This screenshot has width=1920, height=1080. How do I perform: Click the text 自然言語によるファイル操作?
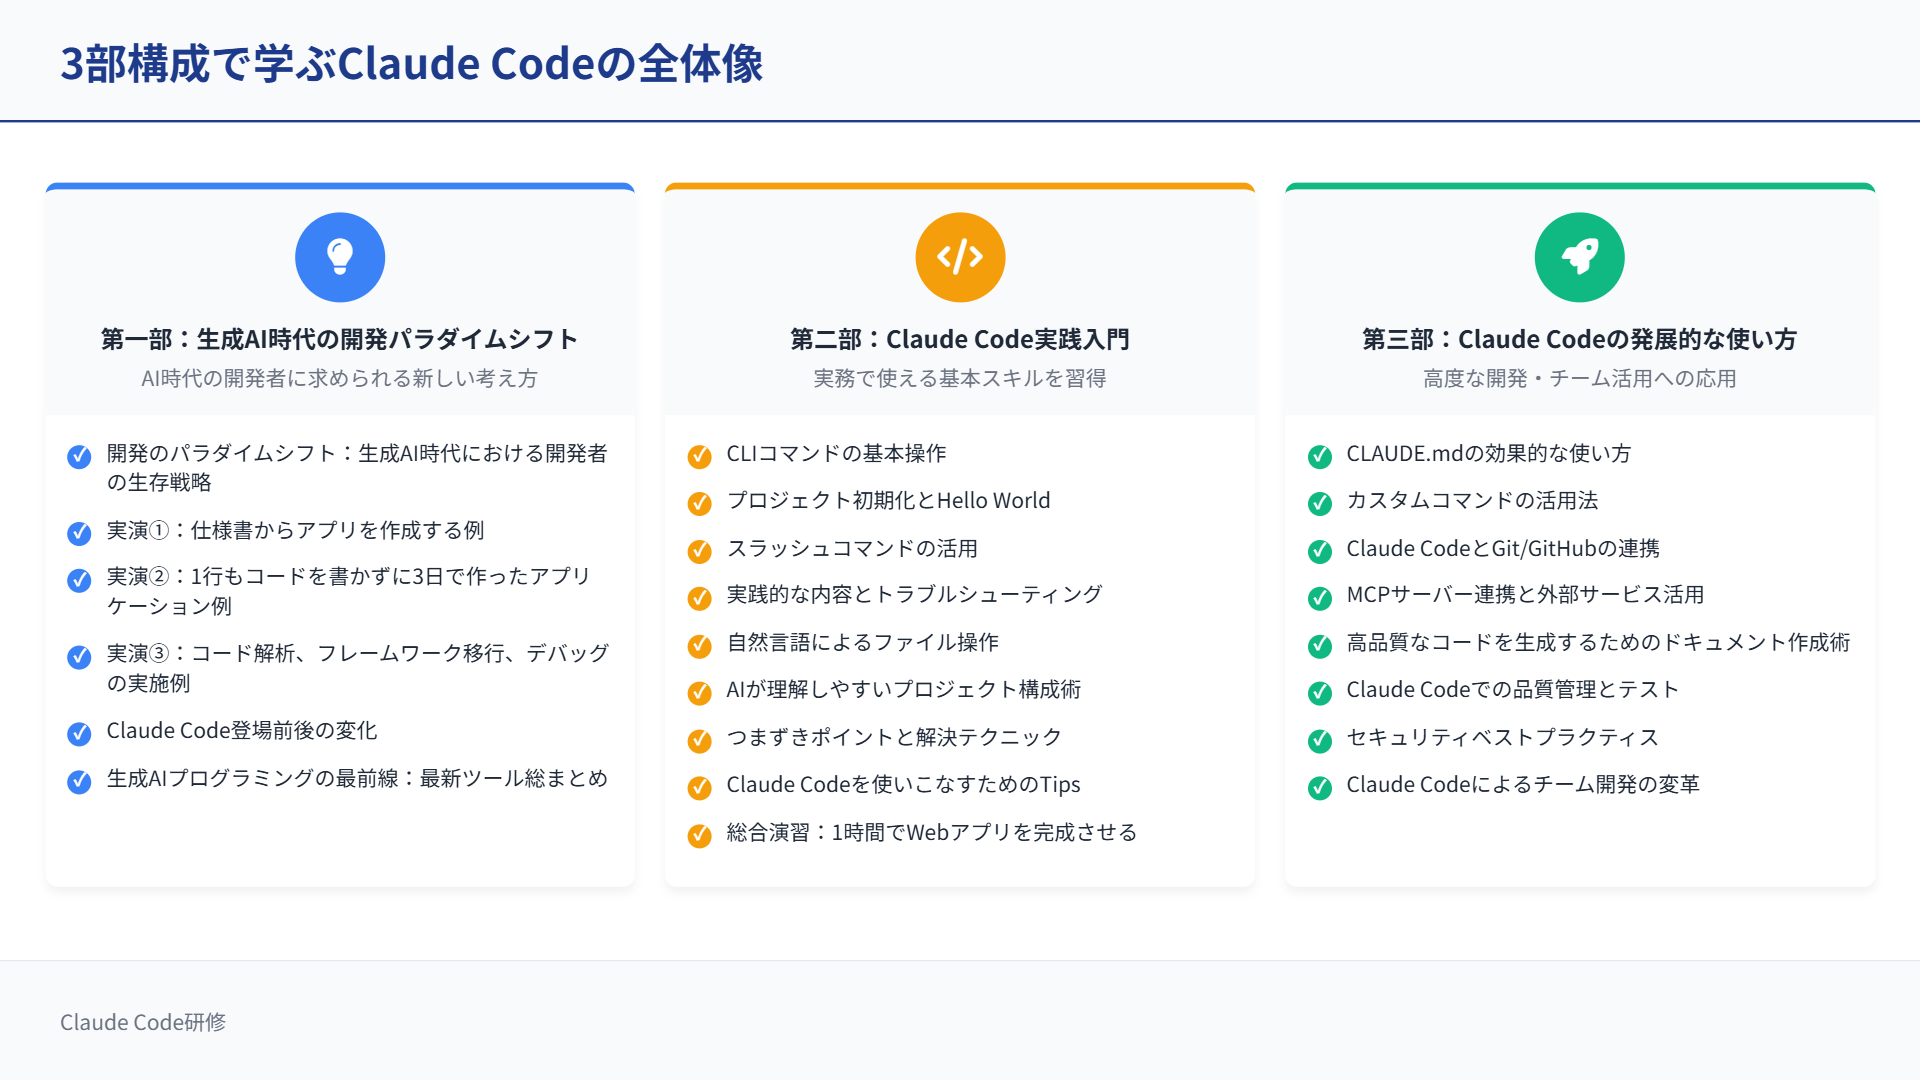tap(863, 642)
